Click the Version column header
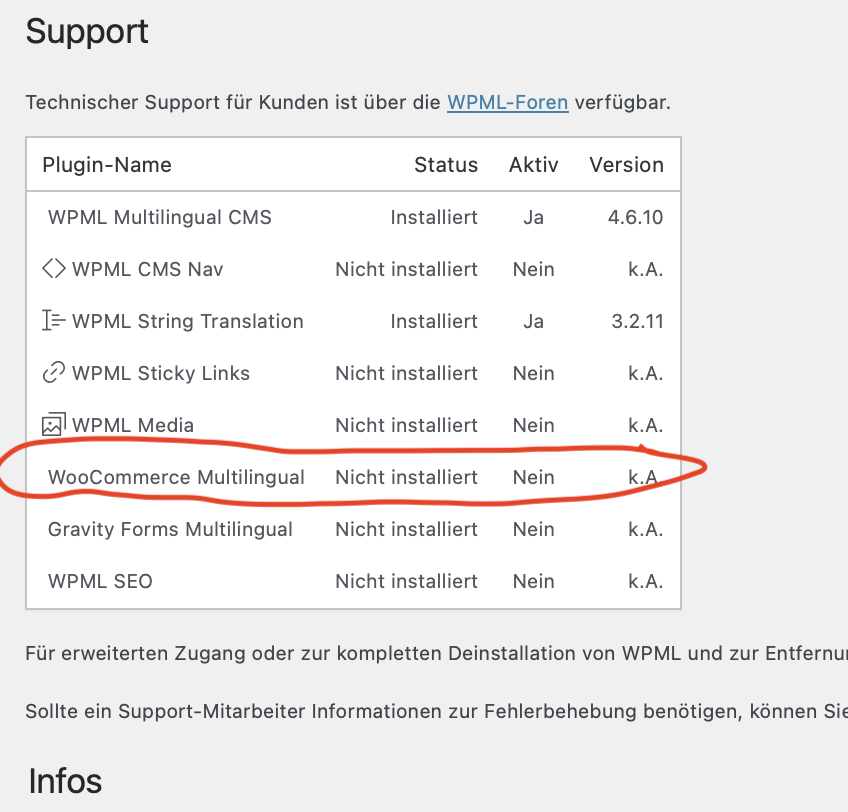Viewport: 848px width, 812px height. [626, 165]
